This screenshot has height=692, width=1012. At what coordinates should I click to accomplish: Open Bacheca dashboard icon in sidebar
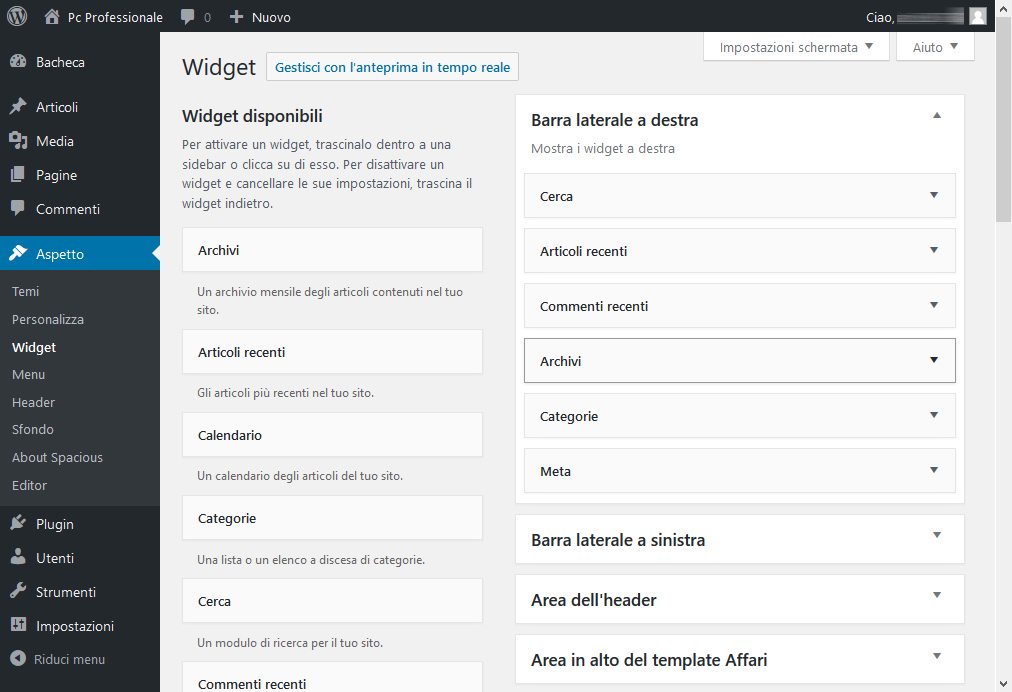click(x=18, y=62)
